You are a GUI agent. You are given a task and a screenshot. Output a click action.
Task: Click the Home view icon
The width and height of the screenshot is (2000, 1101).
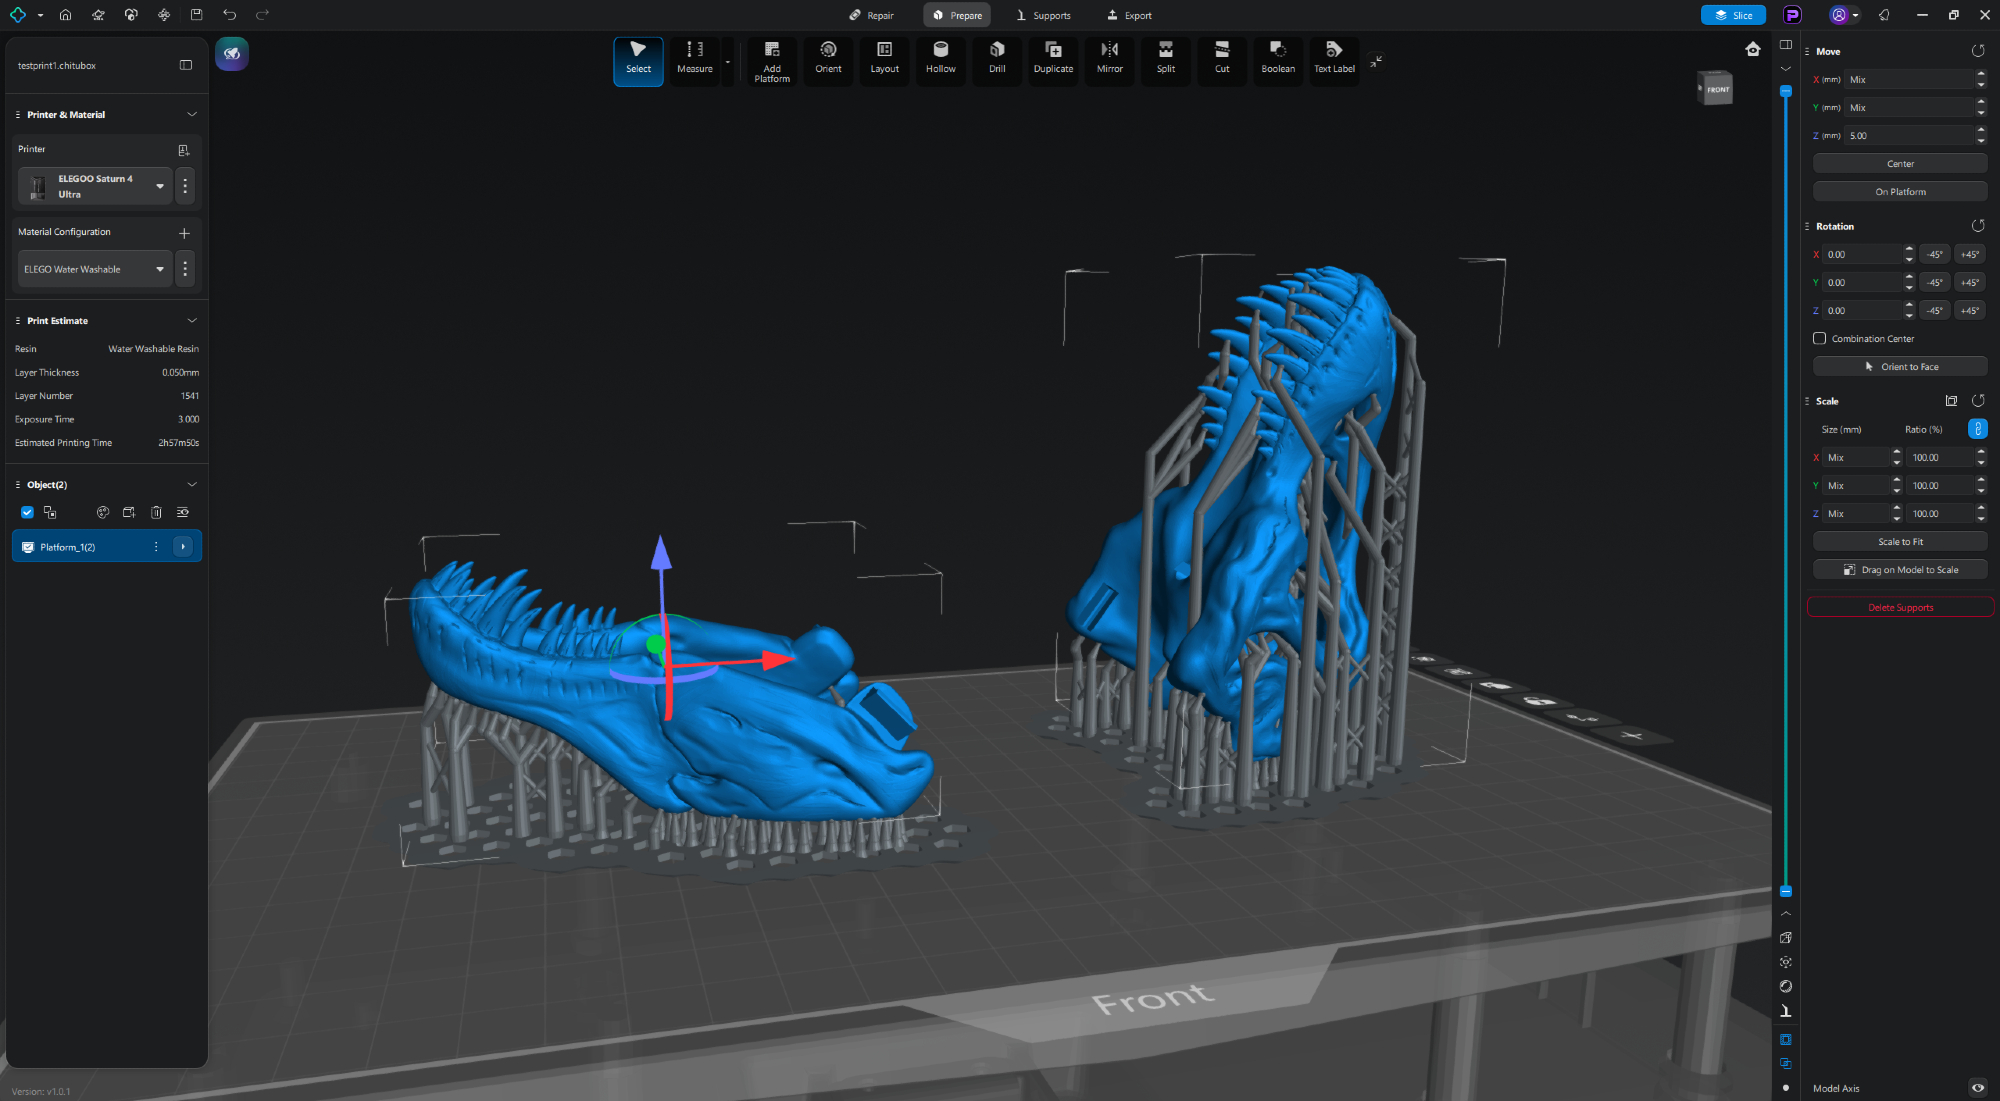point(1752,49)
